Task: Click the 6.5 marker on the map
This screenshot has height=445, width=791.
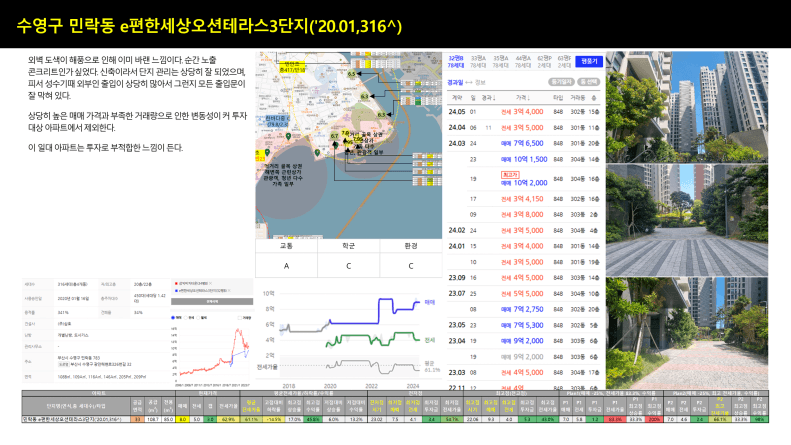Action: tap(352, 74)
